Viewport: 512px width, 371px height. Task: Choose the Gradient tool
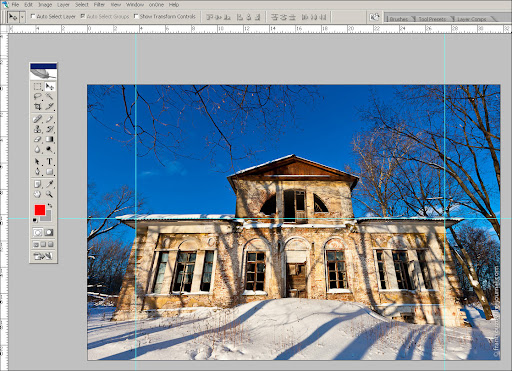(49, 139)
